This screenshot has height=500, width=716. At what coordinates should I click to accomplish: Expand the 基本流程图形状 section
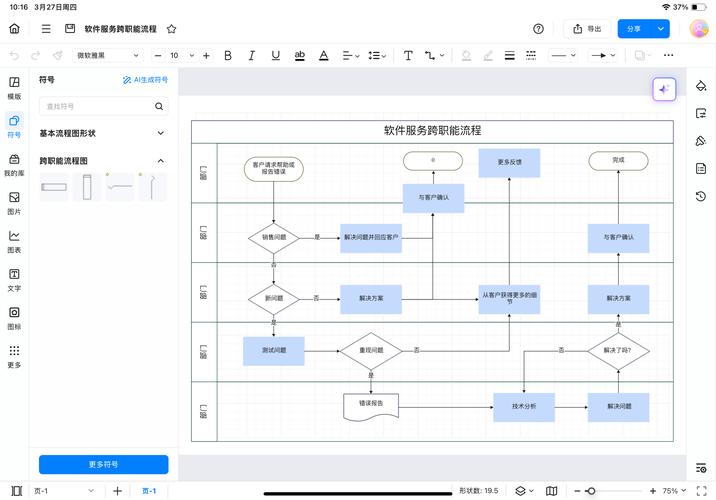click(160, 133)
